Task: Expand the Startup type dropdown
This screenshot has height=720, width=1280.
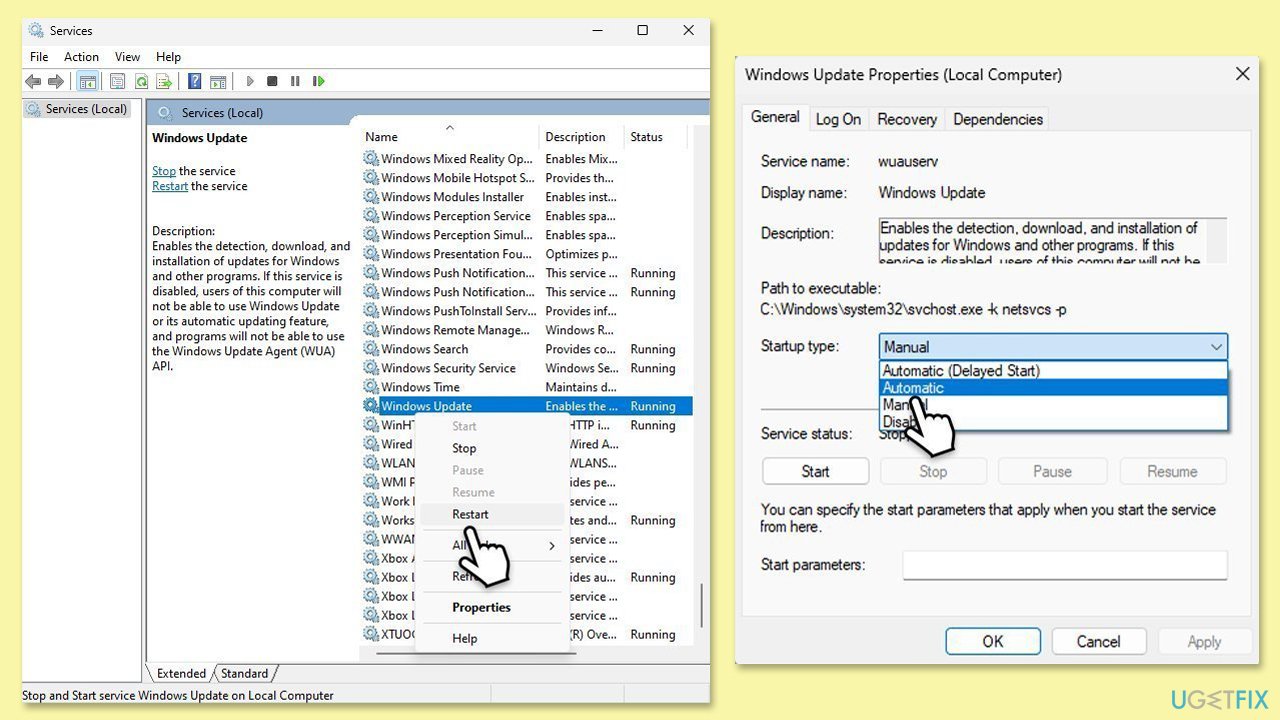Action: point(1053,347)
